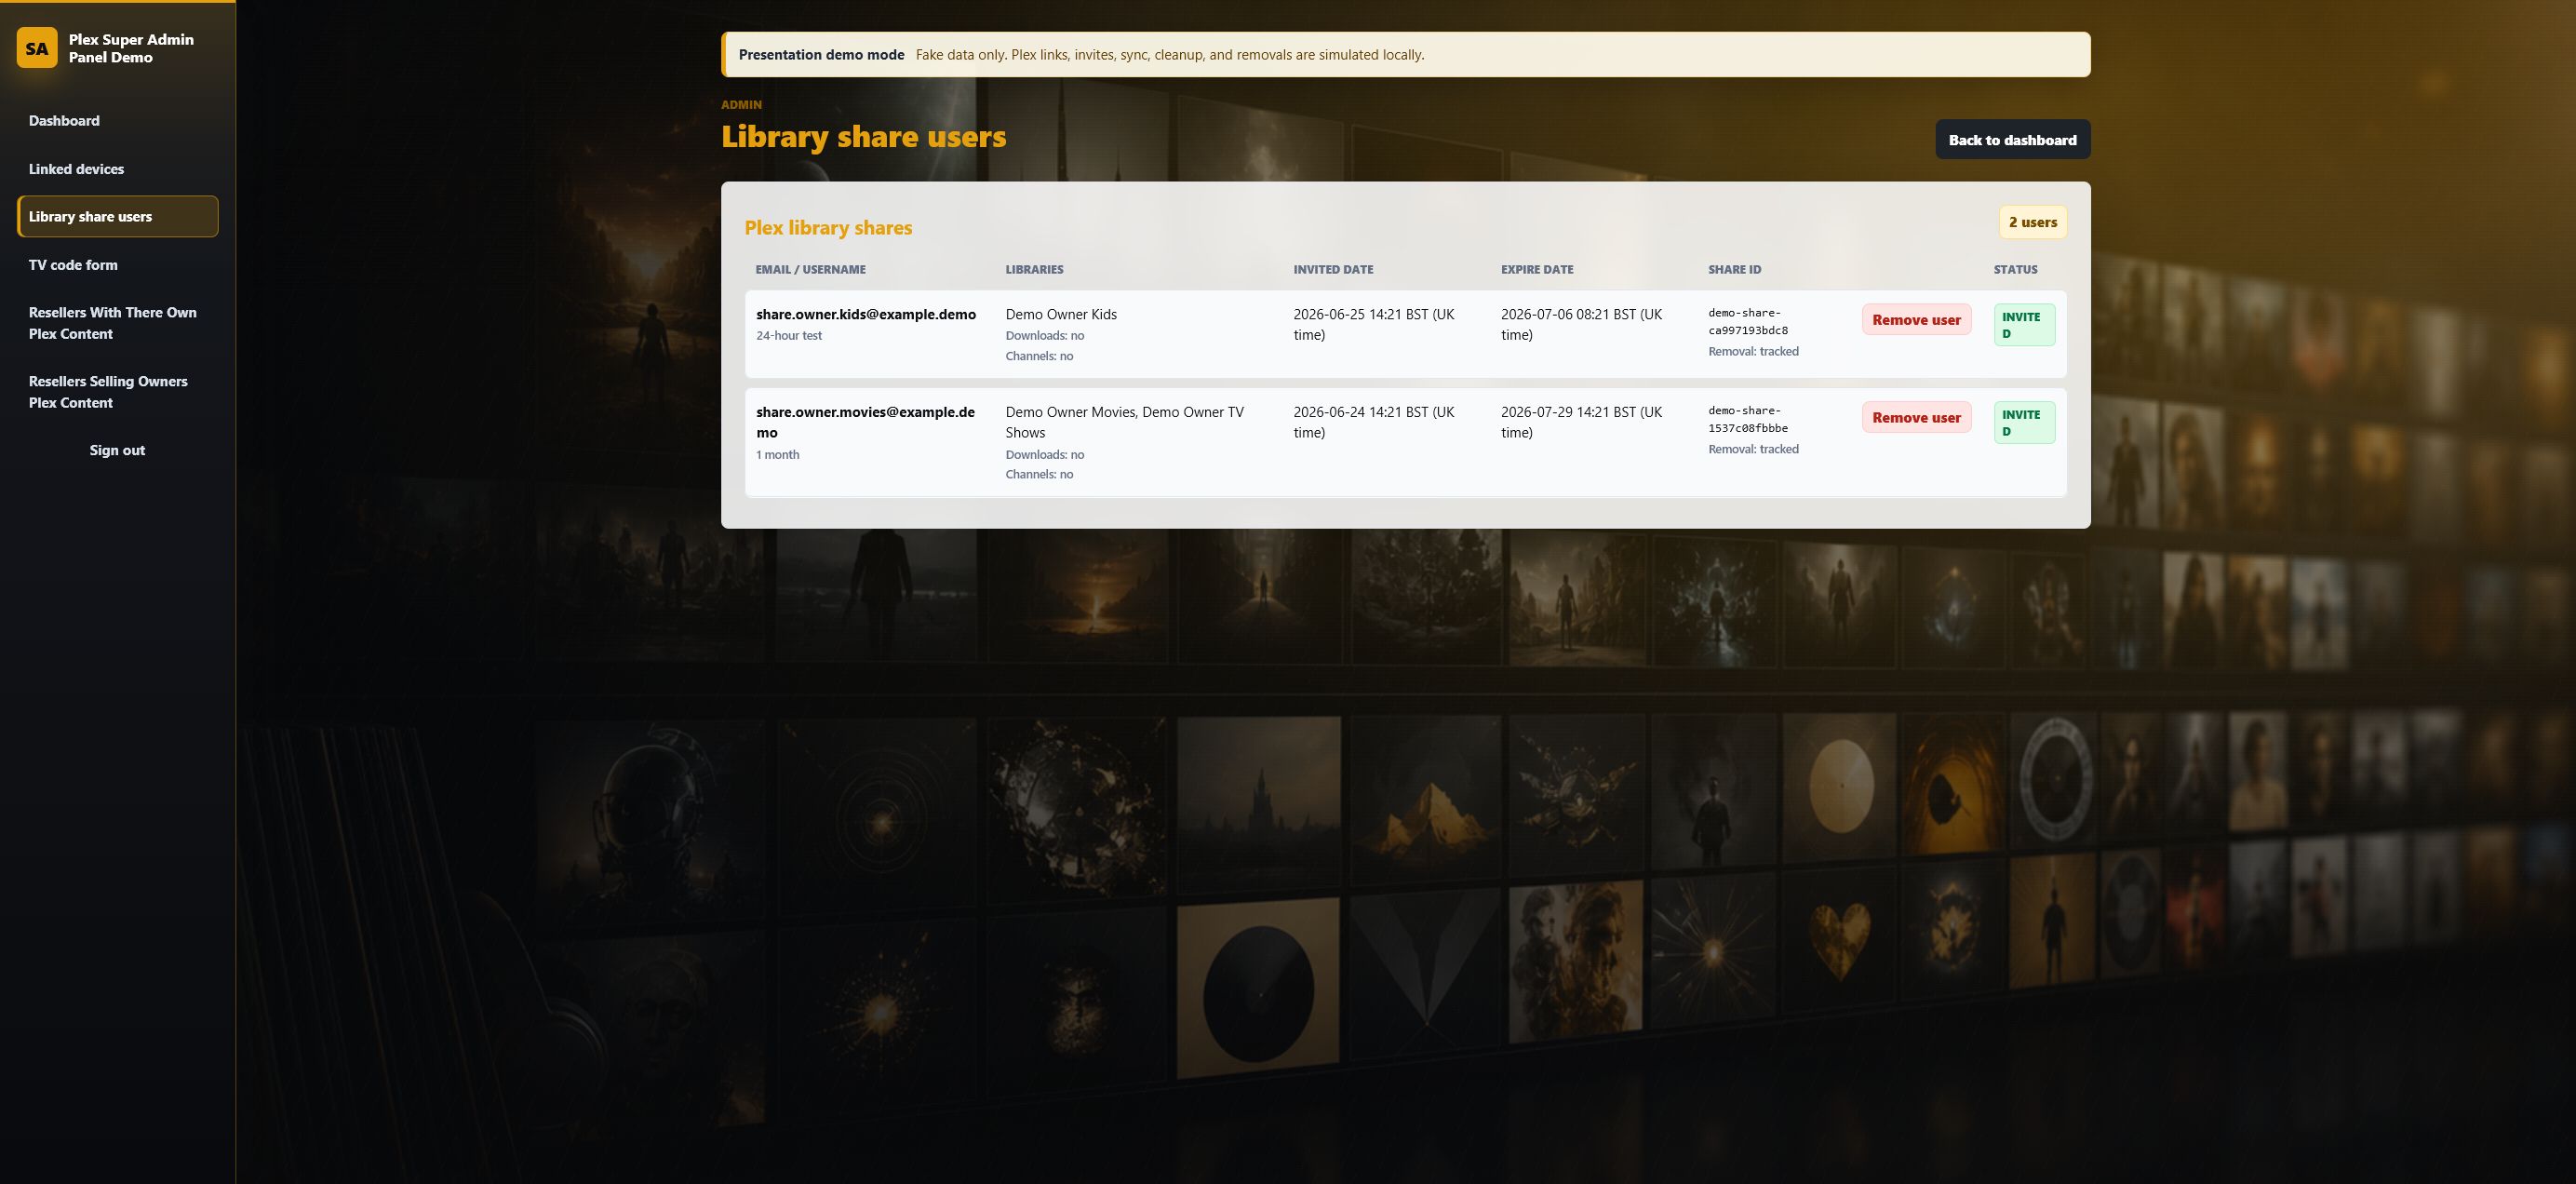Click the Presentation demo mode banner
This screenshot has height=1184, width=2576.
pyautogui.click(x=1405, y=55)
